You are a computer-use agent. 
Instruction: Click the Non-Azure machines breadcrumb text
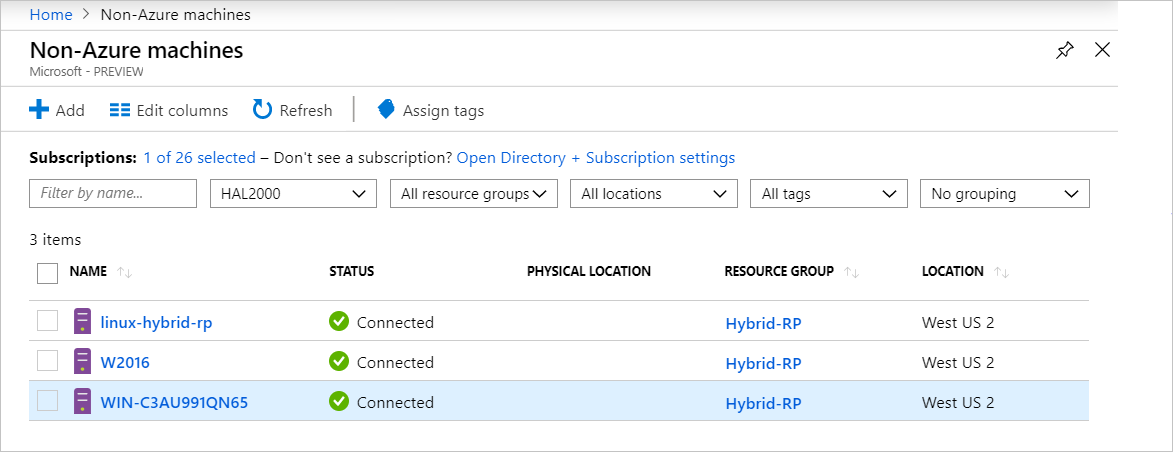click(176, 14)
